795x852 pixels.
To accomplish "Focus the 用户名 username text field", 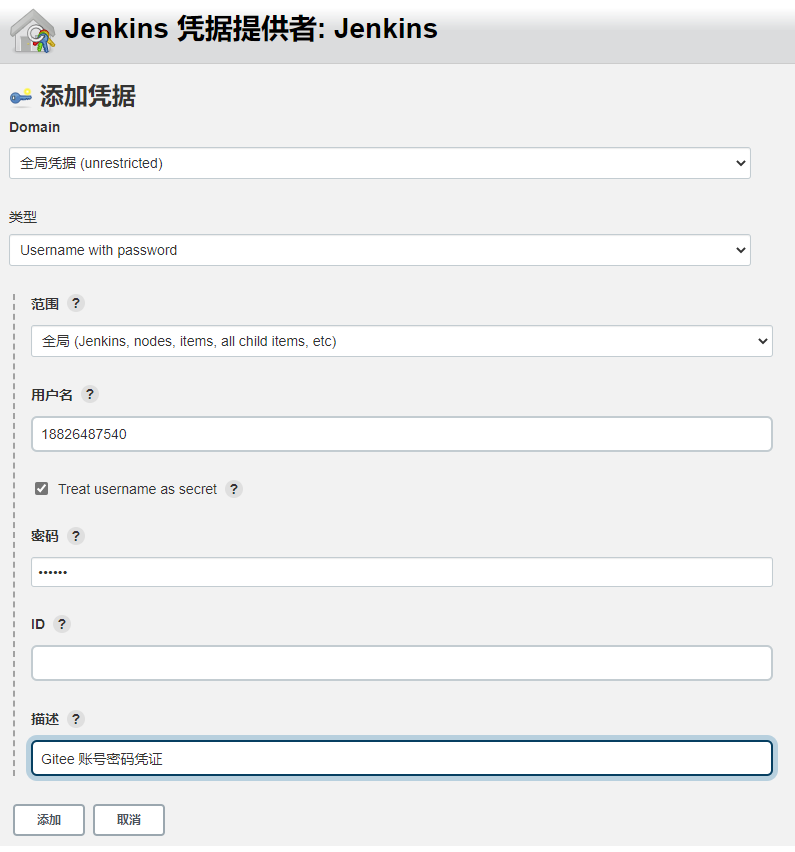I will pyautogui.click(x=401, y=434).
